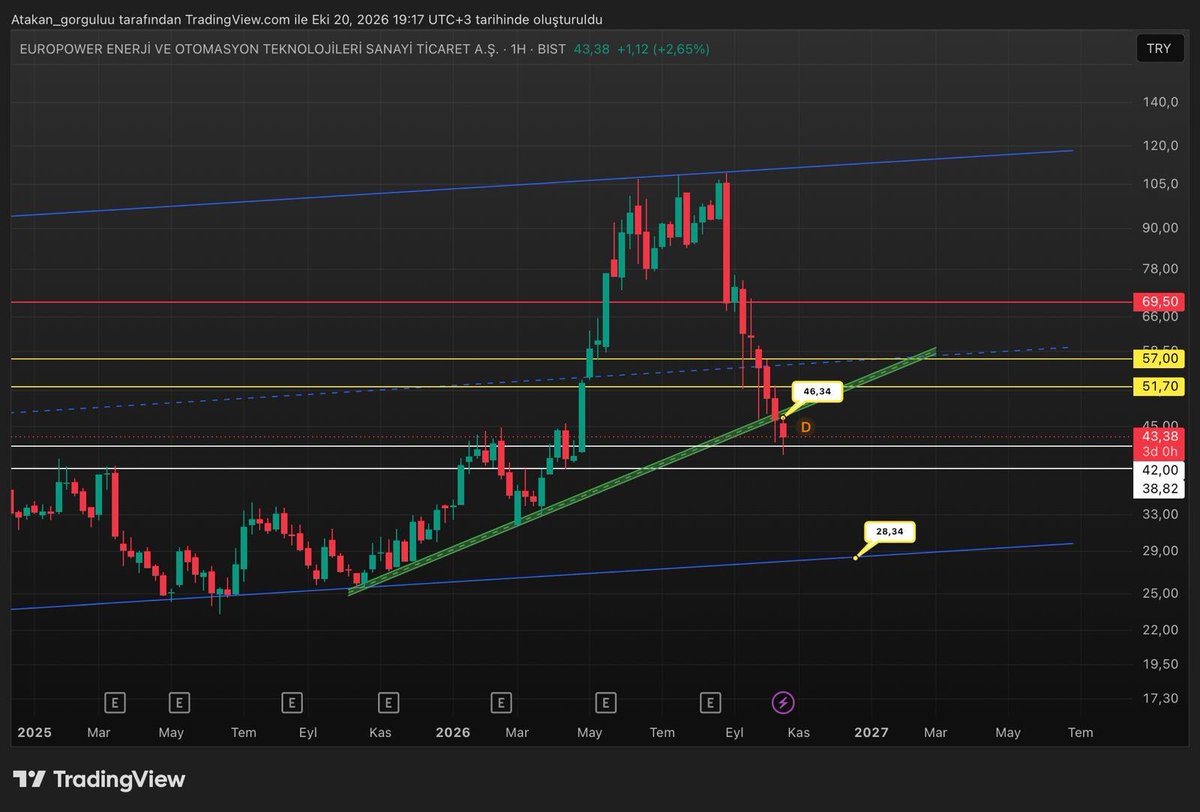The height and width of the screenshot is (812, 1200).
Task: Open earnings 'E' marker near Eyl 2026
Action: pos(710,702)
